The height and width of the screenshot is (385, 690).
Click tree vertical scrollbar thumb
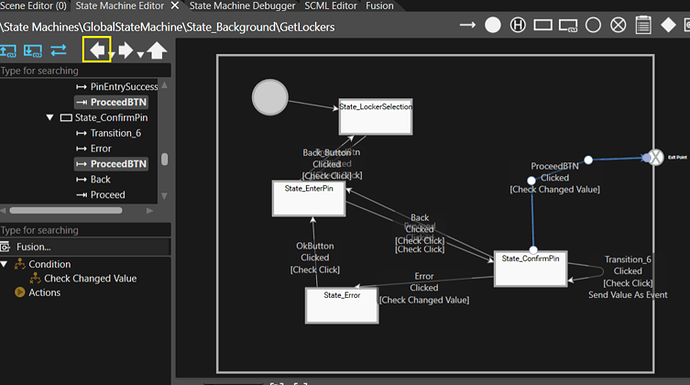(x=165, y=159)
